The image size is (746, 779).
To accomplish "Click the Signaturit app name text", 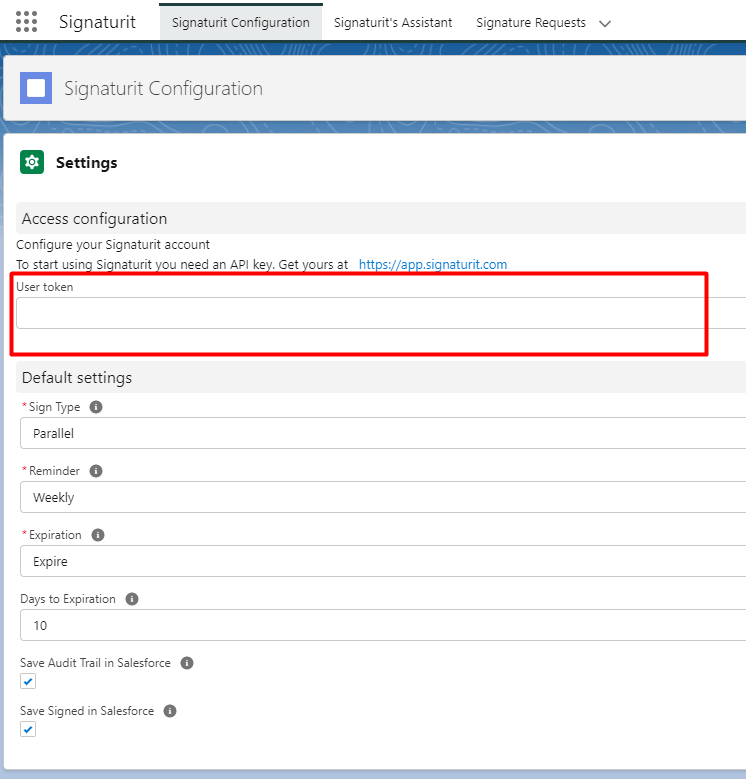I will [97, 22].
